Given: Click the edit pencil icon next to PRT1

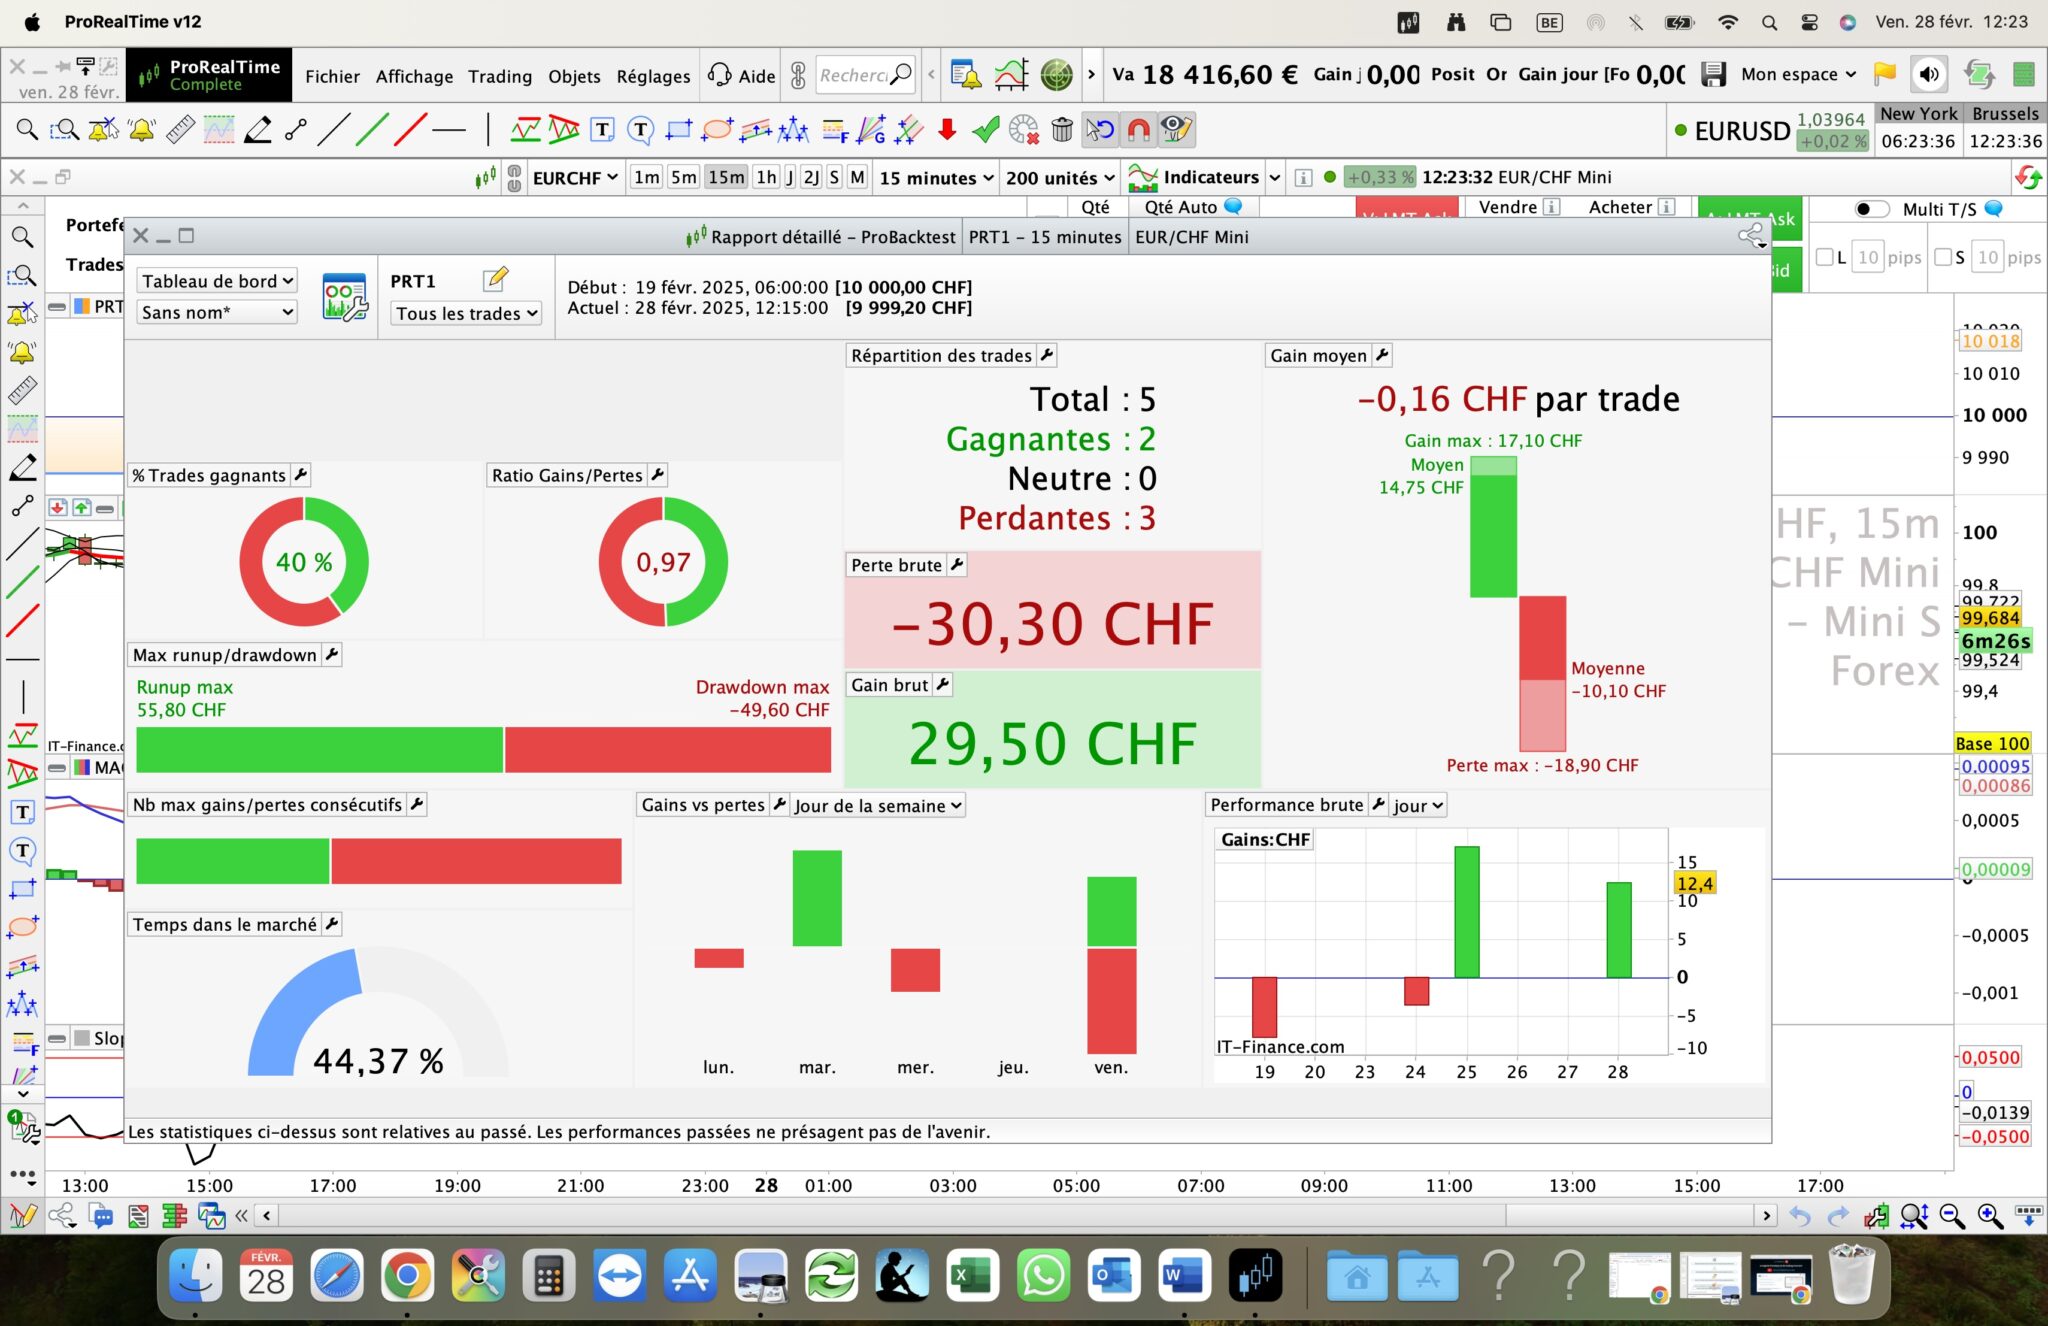Looking at the screenshot, I should (495, 279).
